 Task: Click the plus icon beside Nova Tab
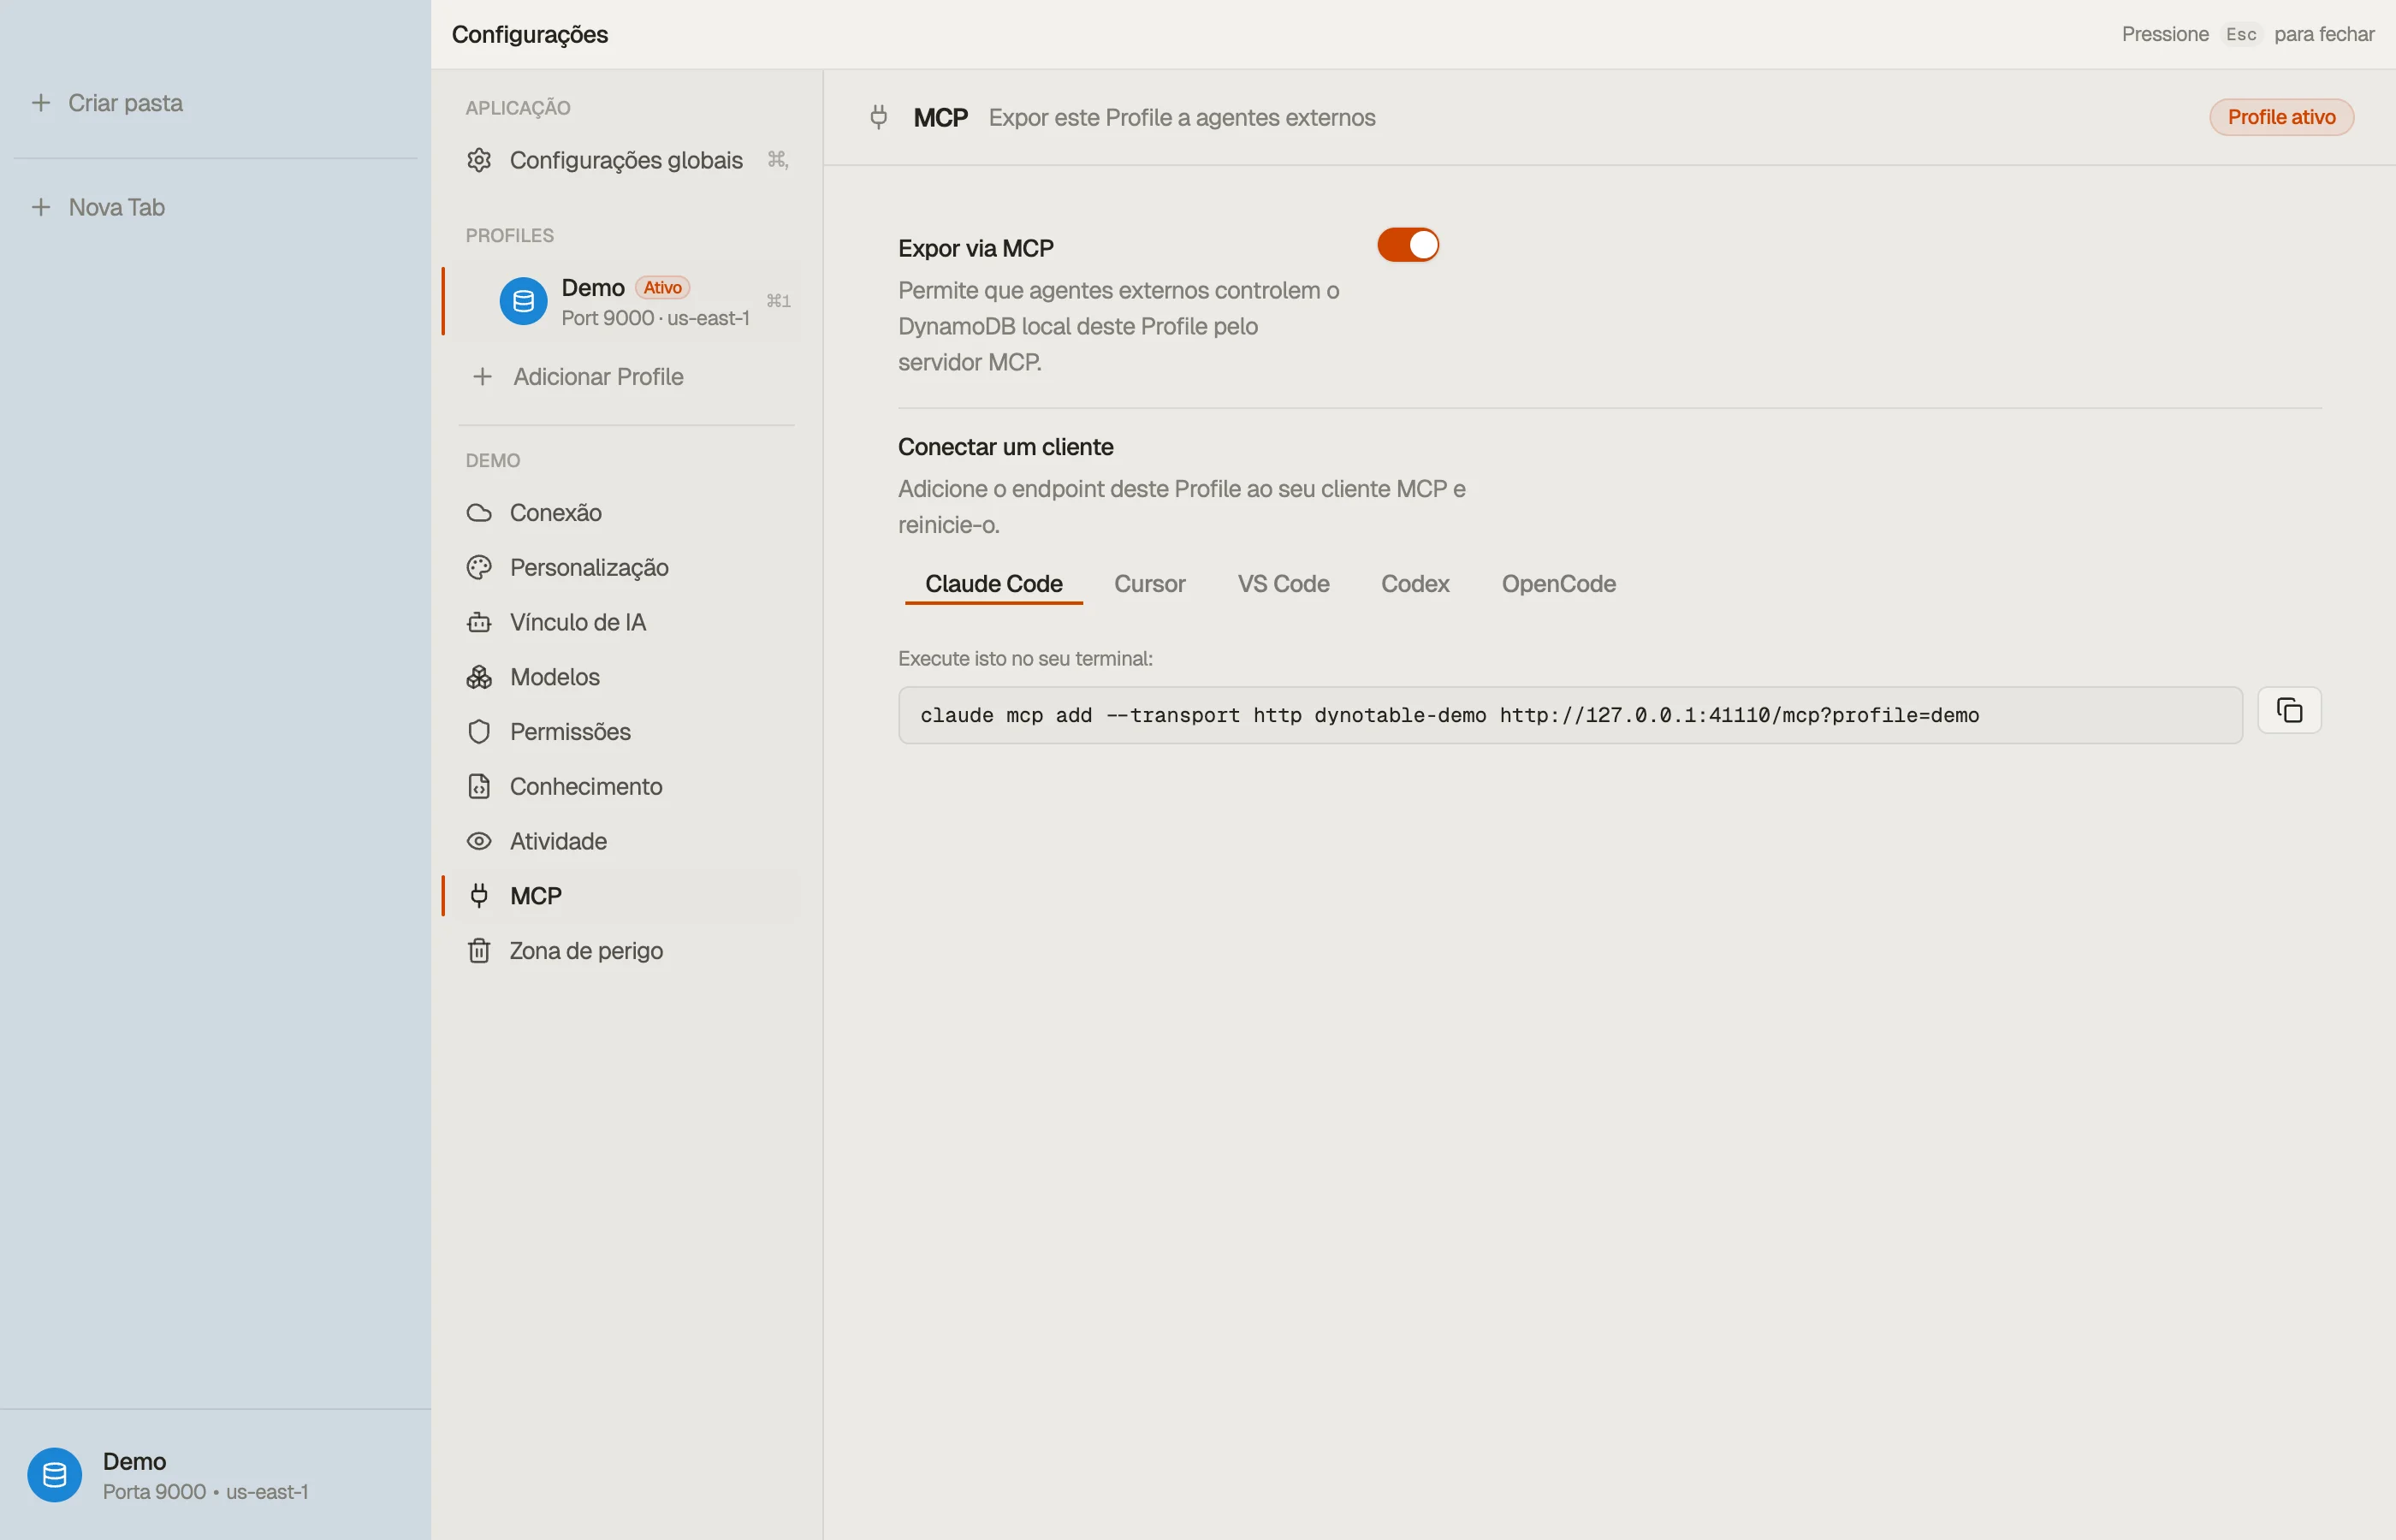point(41,207)
